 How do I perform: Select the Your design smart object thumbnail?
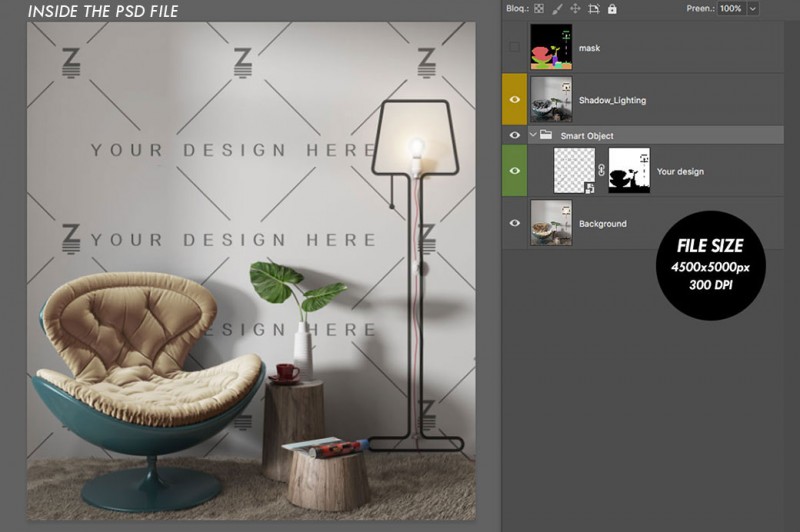574,170
